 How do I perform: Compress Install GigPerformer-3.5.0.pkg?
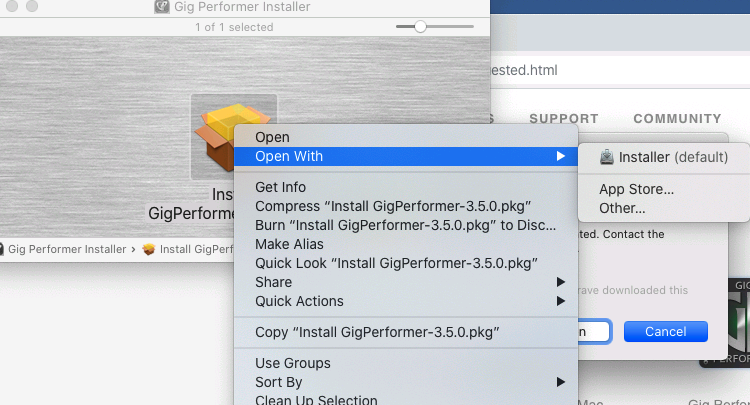pos(406,206)
